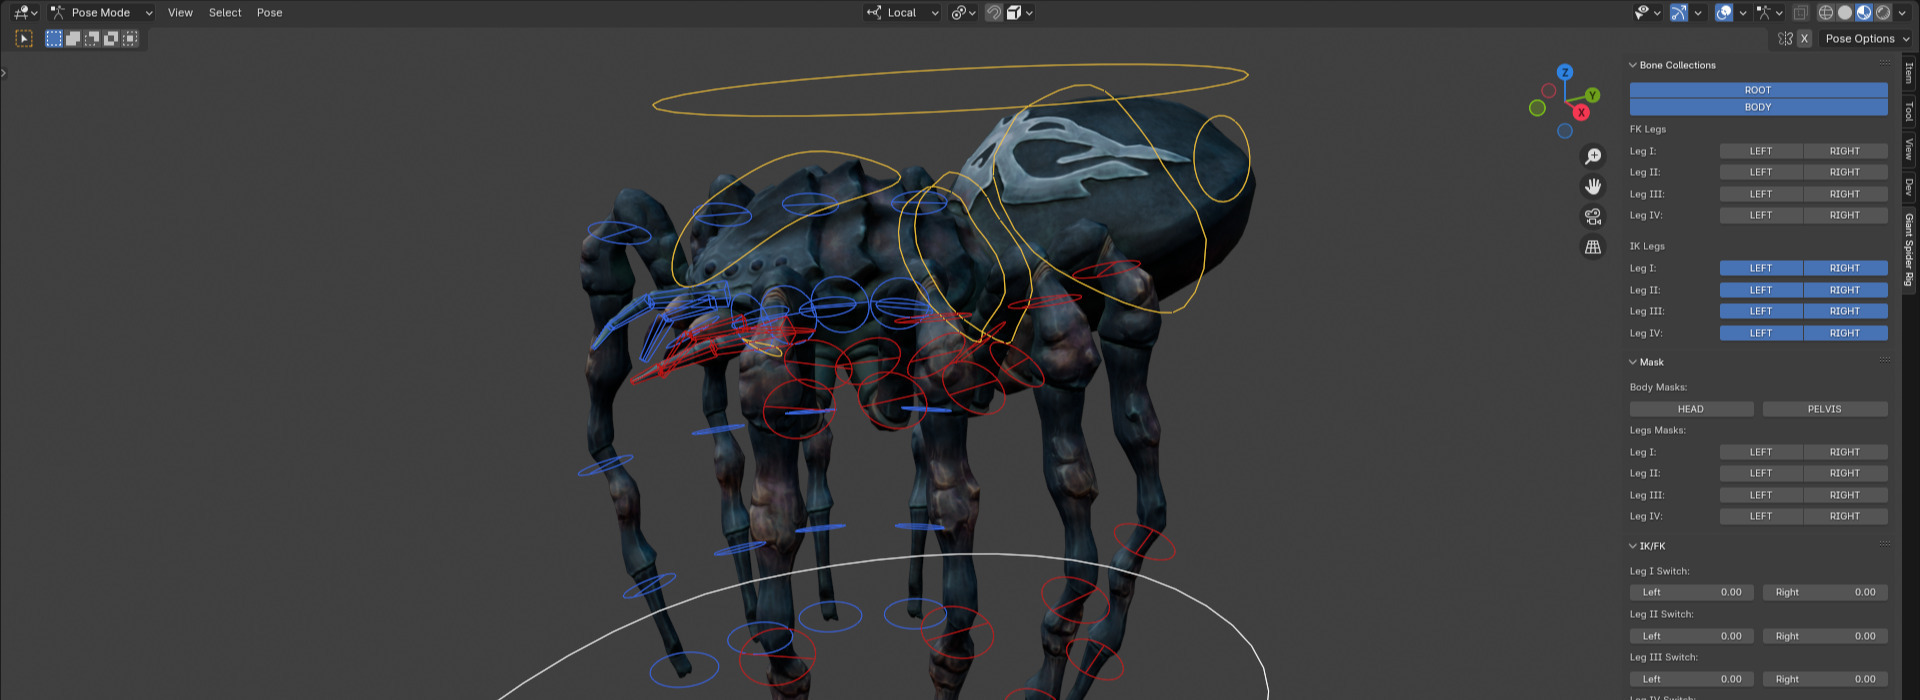Screen dimensions: 1920x700
Task: Choose the subtract selection mode icon
Action: [92, 39]
